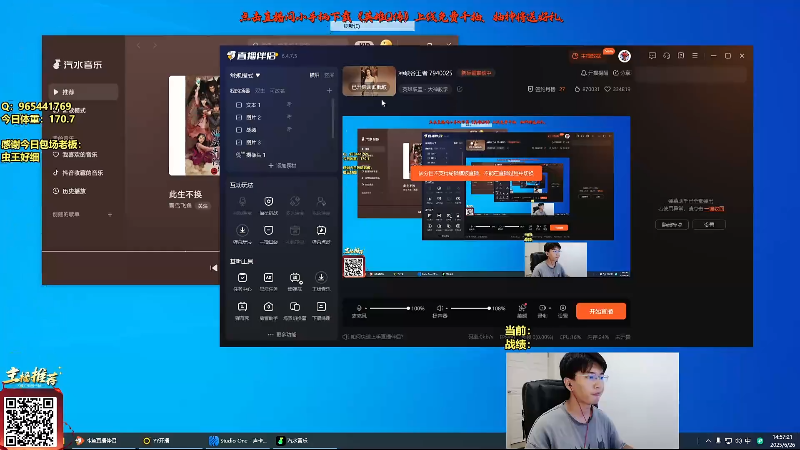
Task: Open the overlapping-squares tool in 直播工具
Action: 295,307
